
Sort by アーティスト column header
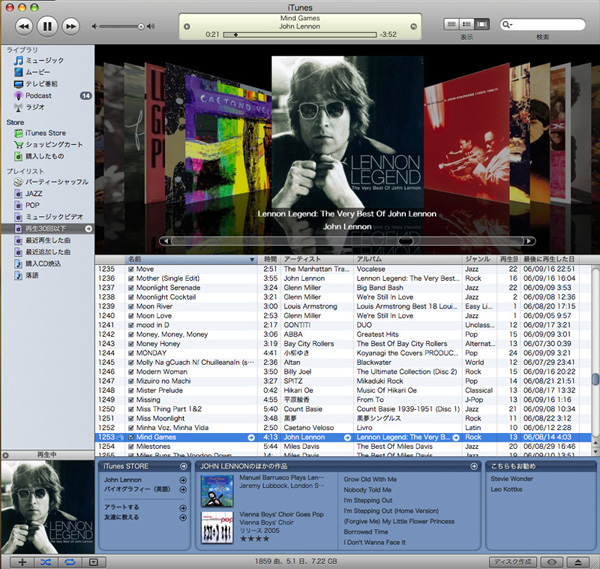(x=317, y=259)
